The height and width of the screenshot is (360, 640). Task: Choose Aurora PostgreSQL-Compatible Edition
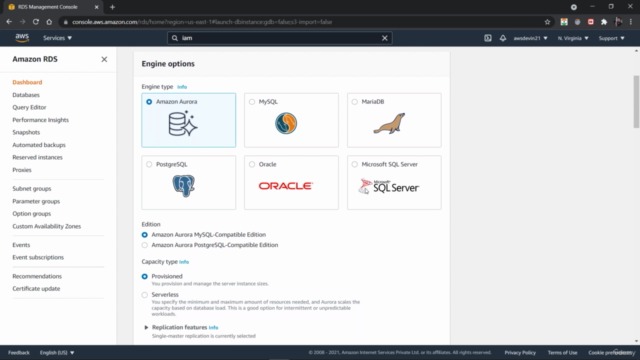pos(144,245)
